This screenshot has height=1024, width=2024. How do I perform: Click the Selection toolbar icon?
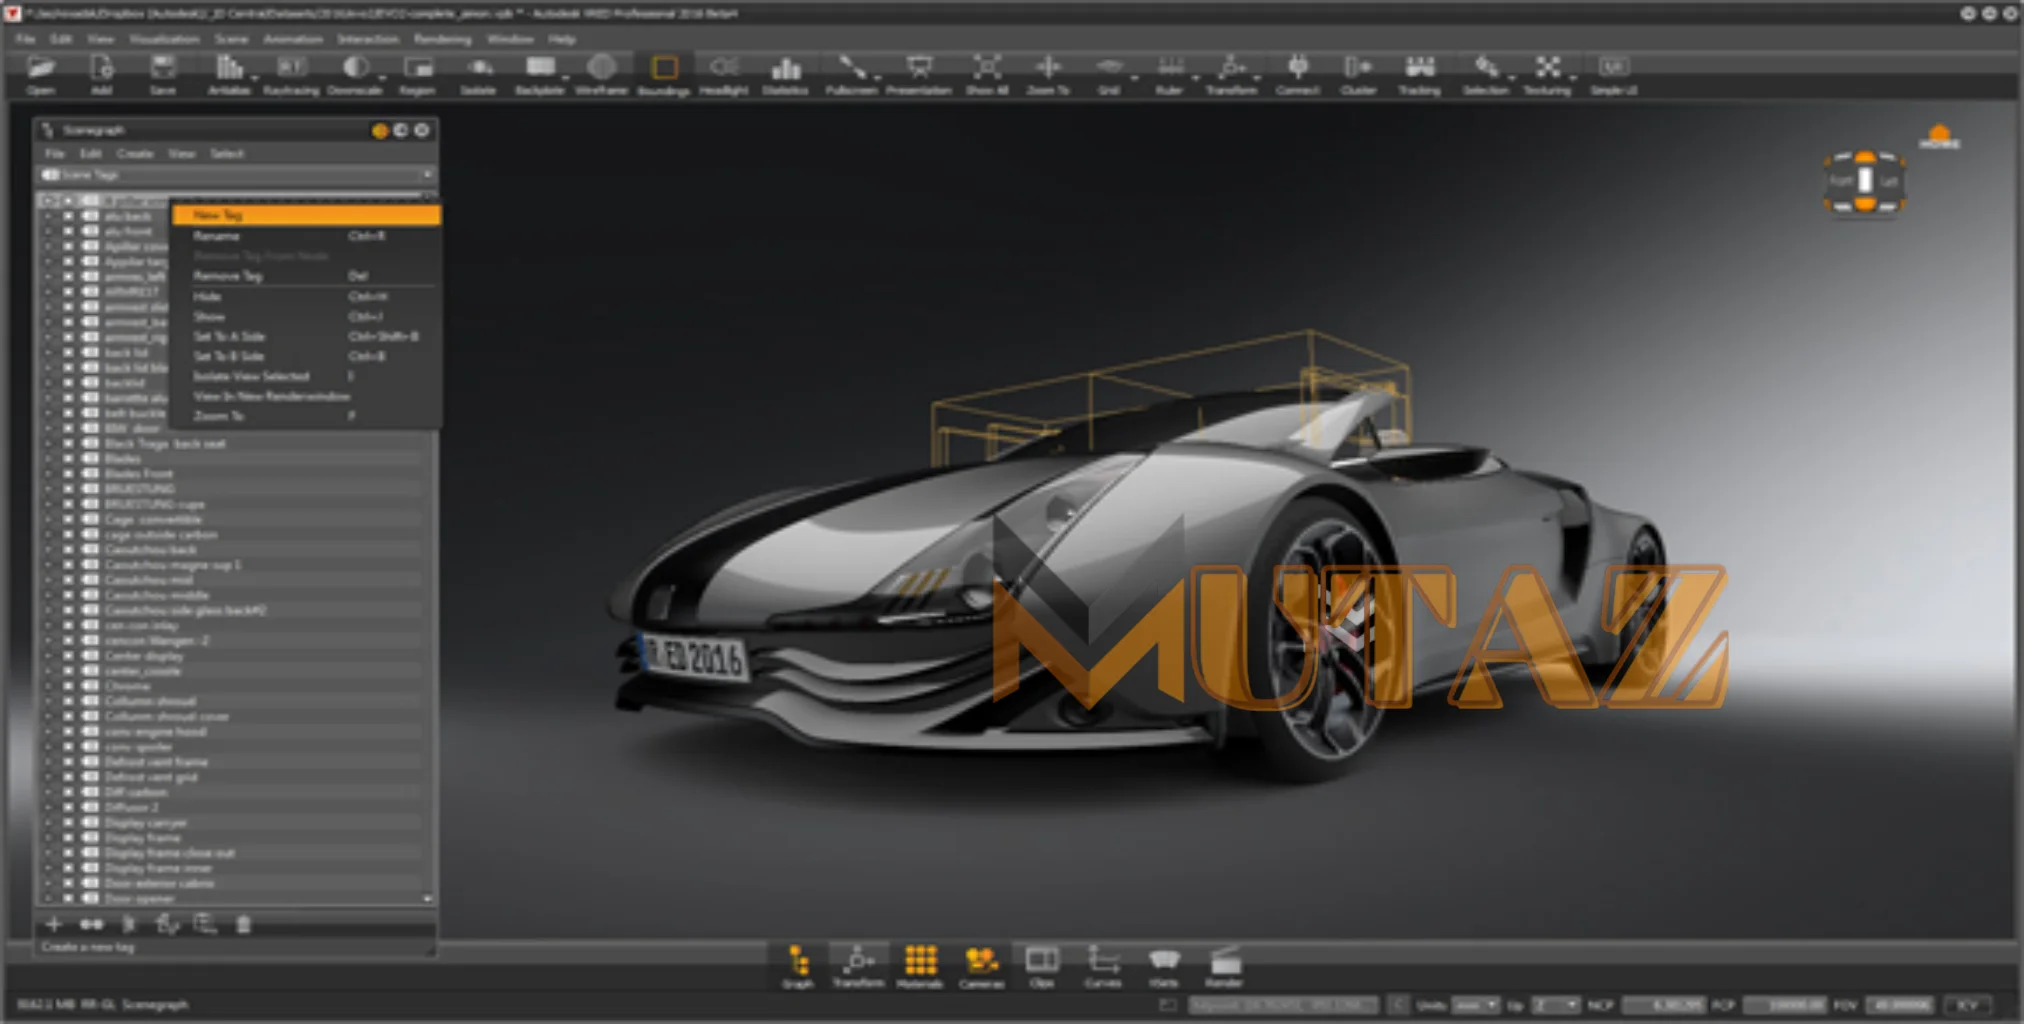(1486, 68)
